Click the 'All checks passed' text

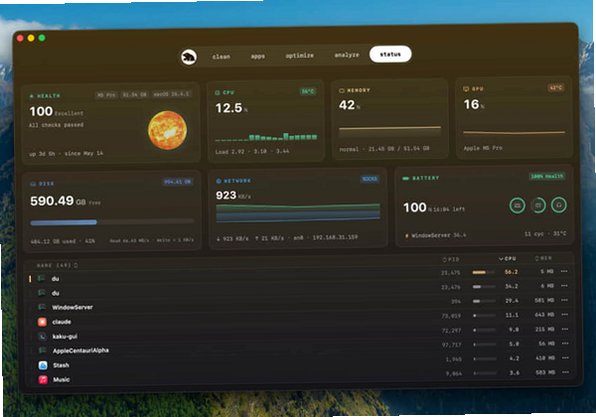click(x=56, y=125)
